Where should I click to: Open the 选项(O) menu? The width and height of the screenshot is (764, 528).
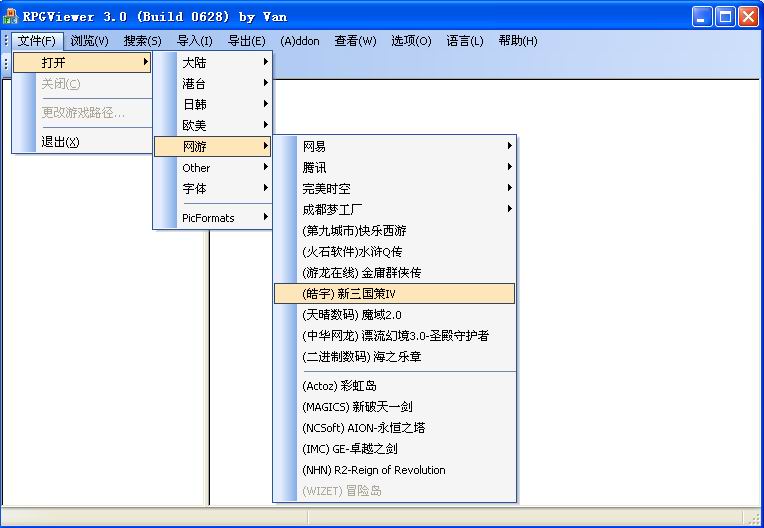pos(411,41)
